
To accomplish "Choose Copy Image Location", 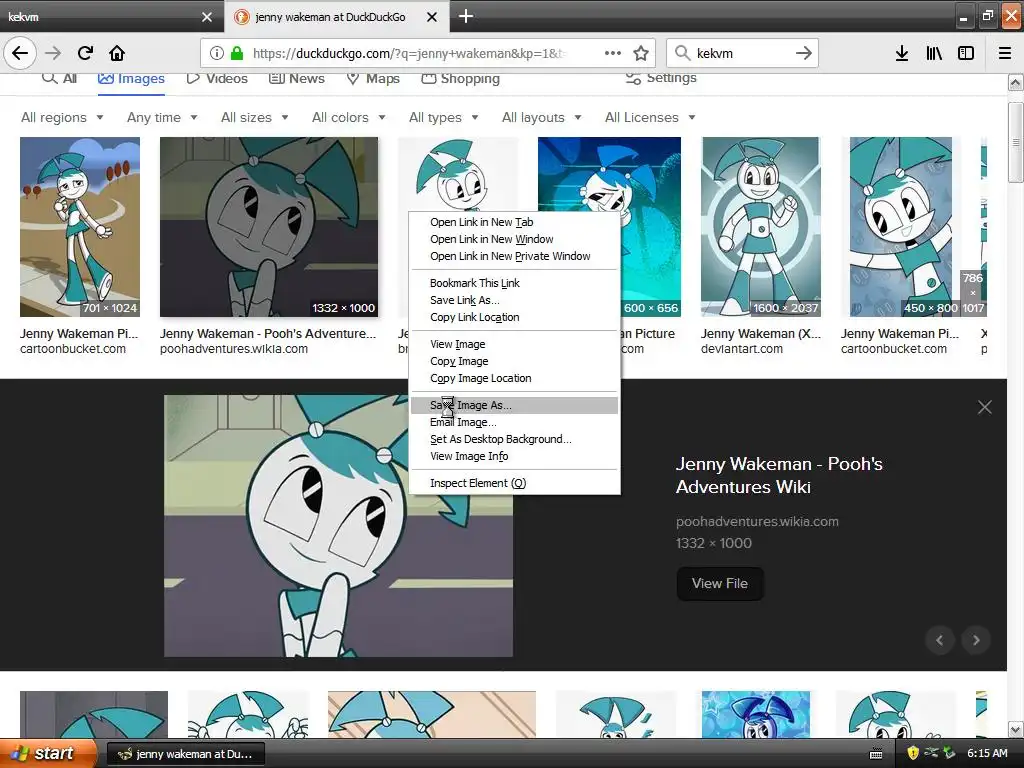I will click(x=514, y=378).
